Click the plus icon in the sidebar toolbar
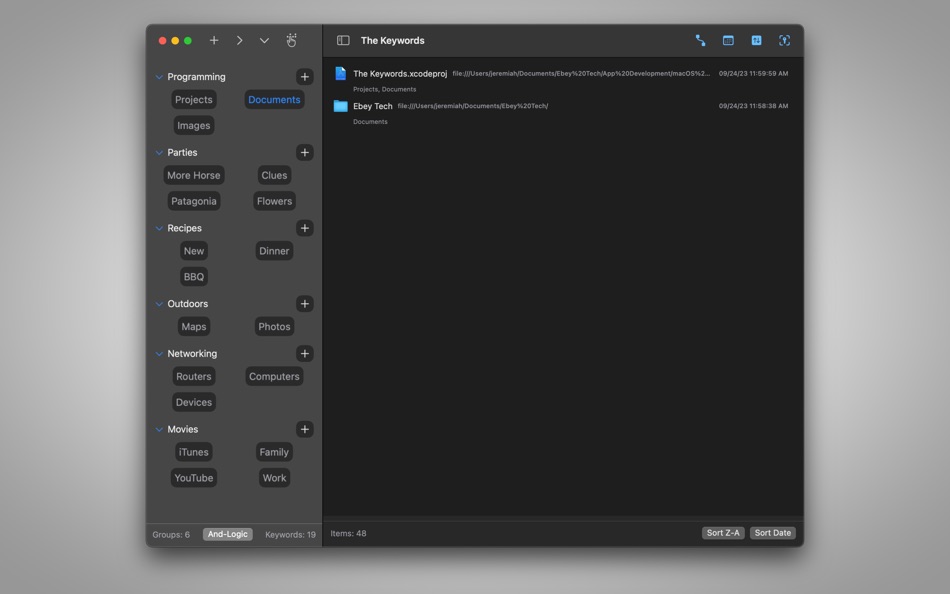950x594 pixels. [x=214, y=40]
